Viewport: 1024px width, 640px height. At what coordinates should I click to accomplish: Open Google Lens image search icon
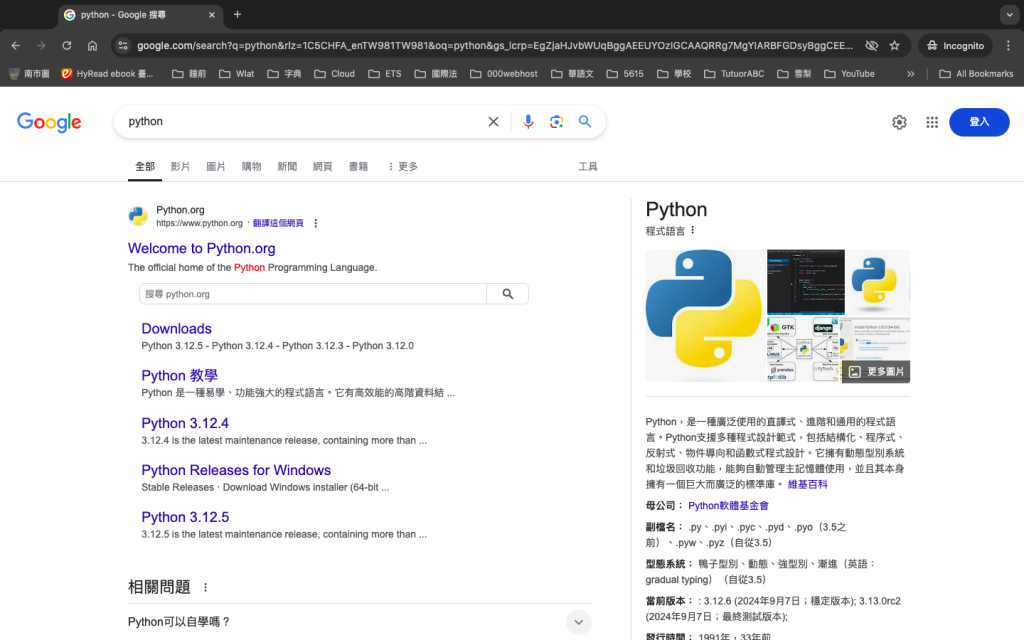tap(556, 121)
